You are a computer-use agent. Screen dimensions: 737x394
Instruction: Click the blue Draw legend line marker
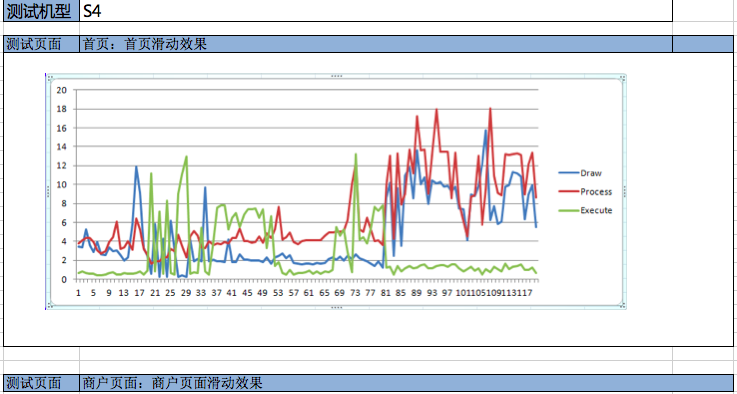(568, 173)
